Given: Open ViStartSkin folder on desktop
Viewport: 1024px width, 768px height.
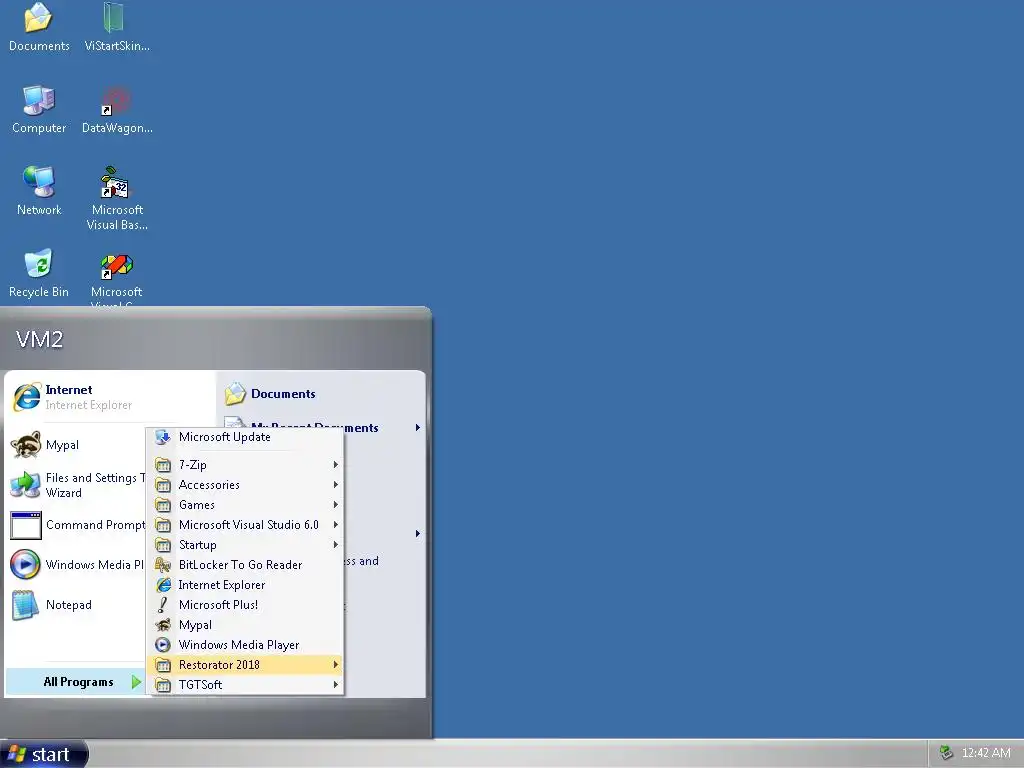Looking at the screenshot, I should coord(116,26).
